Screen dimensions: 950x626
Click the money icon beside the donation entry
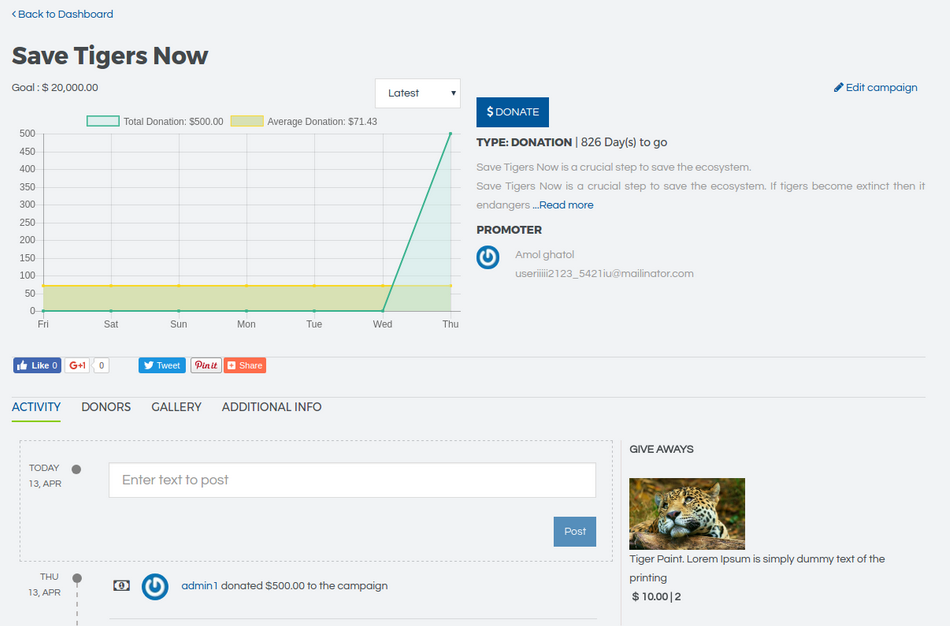pyautogui.click(x=121, y=586)
